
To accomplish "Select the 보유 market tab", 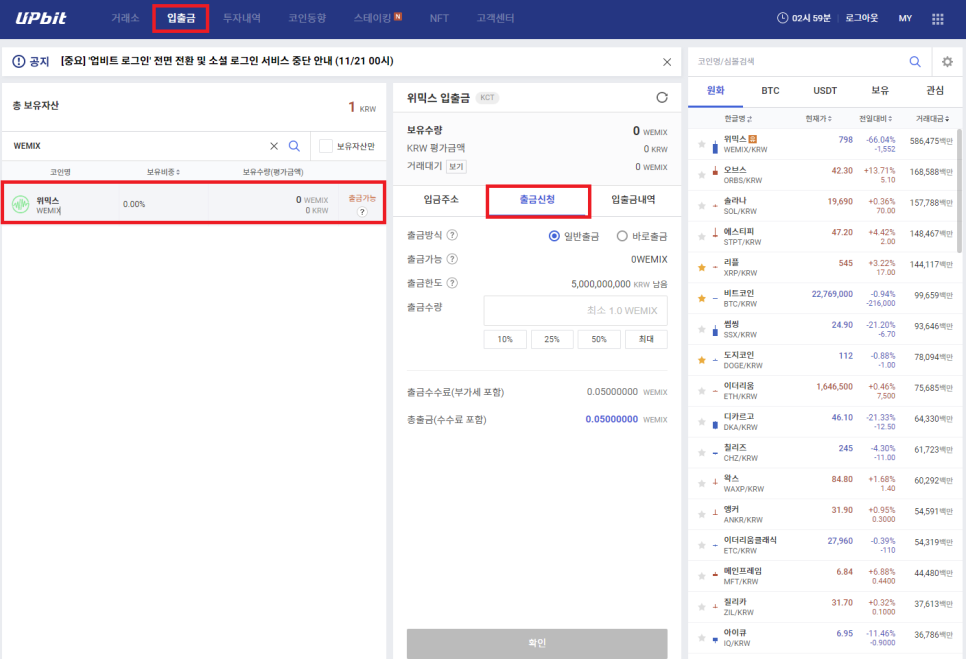I will coord(880,91).
